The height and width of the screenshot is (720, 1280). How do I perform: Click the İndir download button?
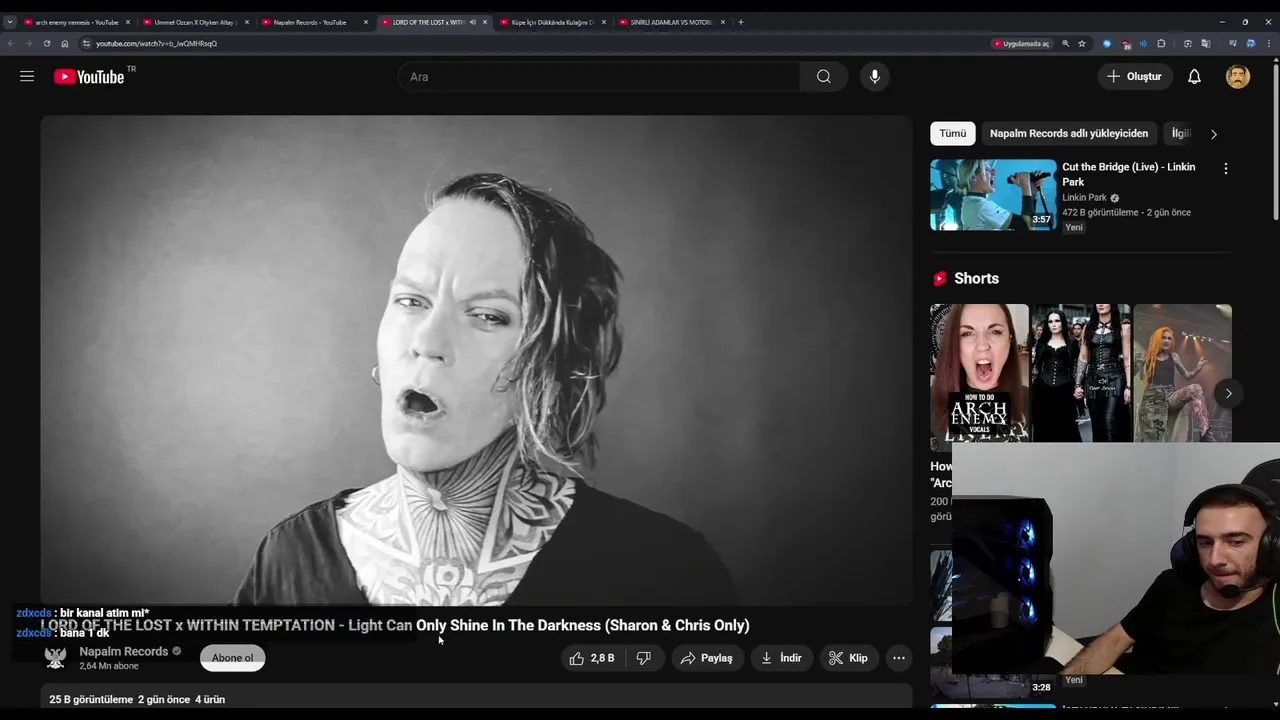(781, 658)
